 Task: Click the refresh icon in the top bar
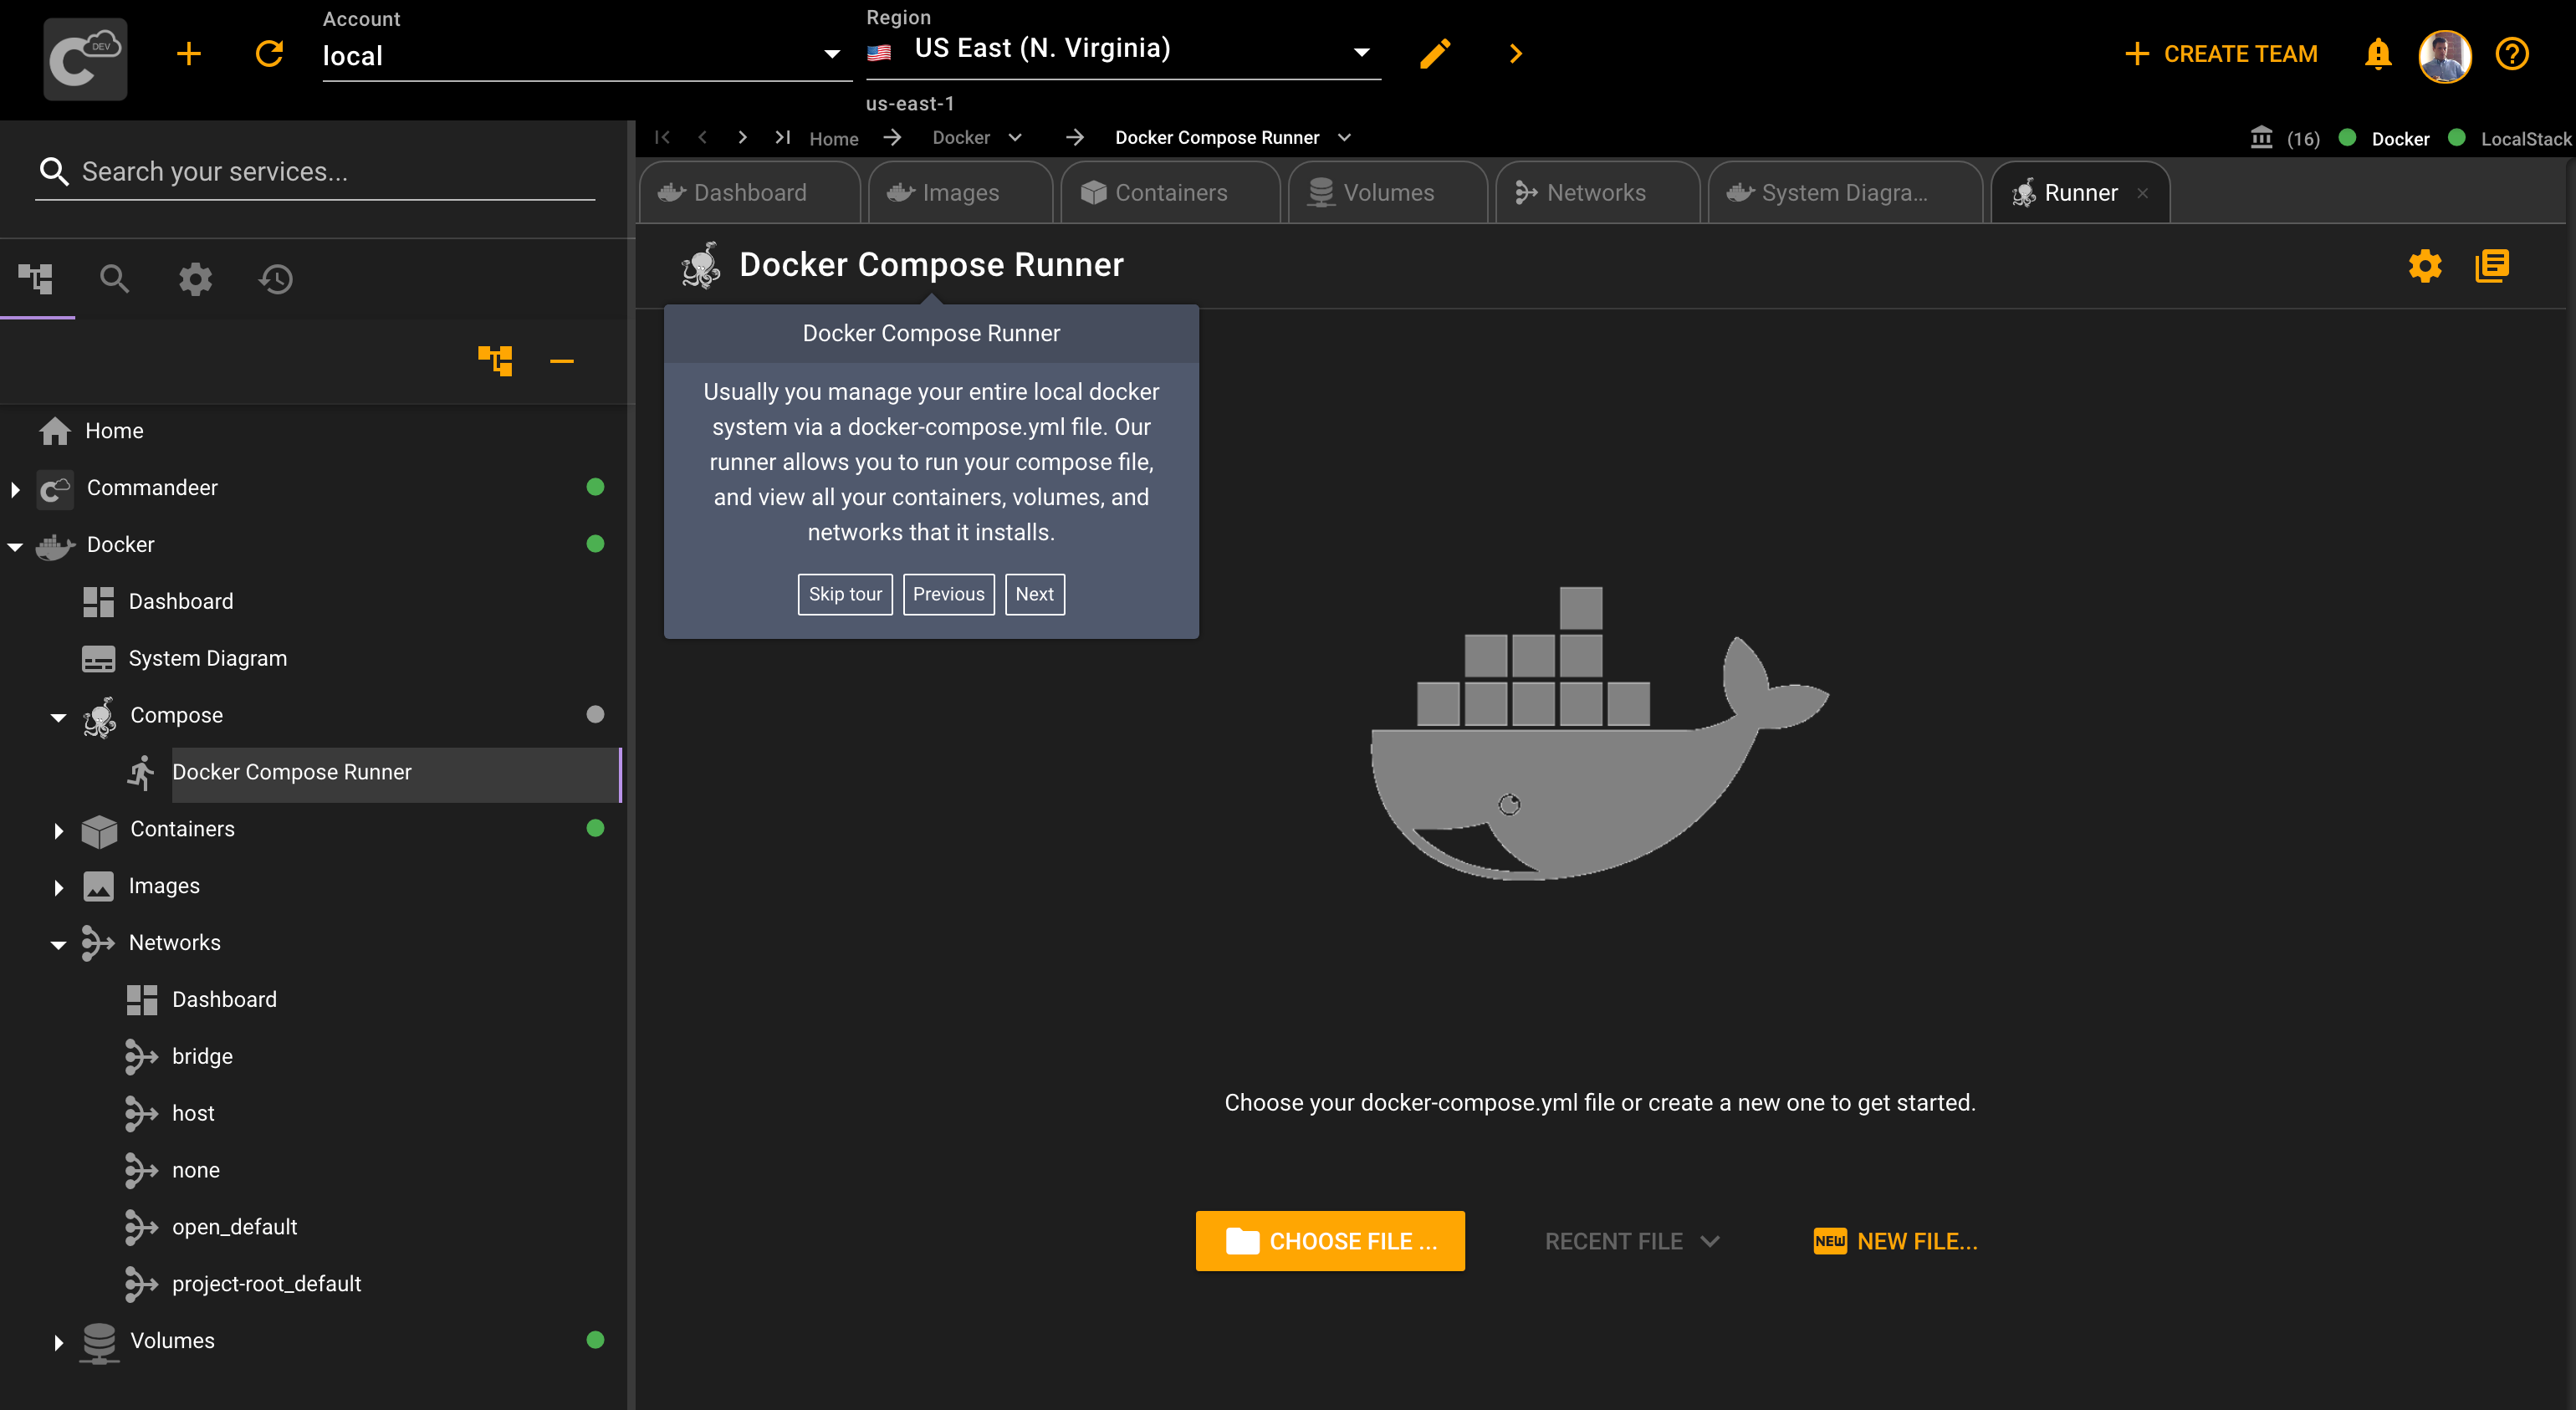click(x=269, y=54)
